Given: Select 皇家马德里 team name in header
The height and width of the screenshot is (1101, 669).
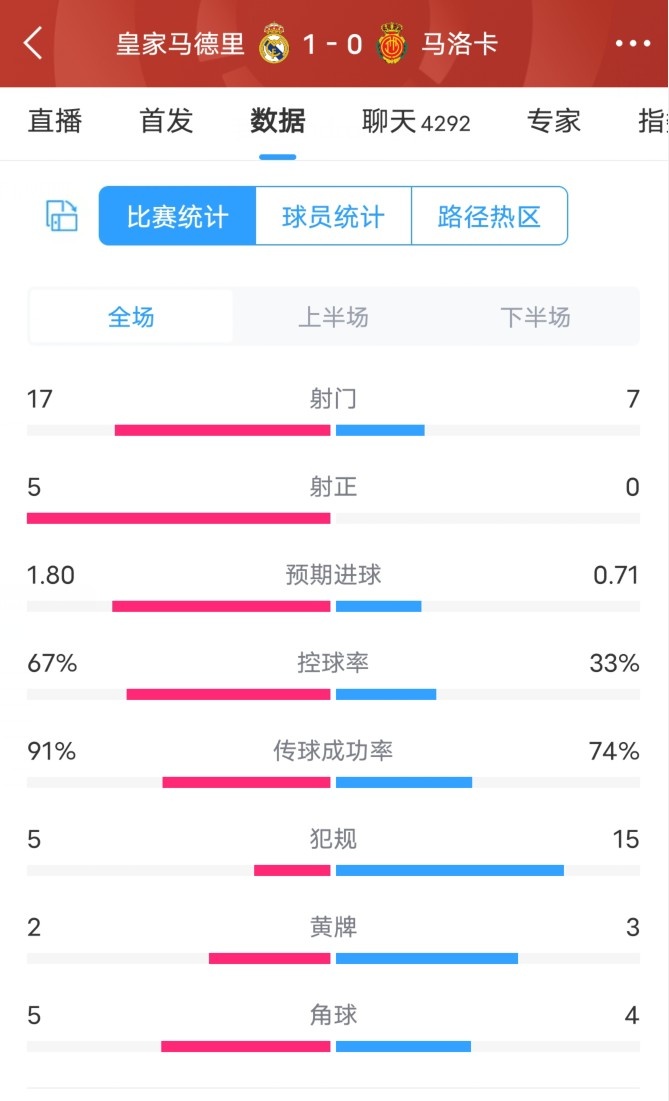Looking at the screenshot, I should tap(180, 44).
